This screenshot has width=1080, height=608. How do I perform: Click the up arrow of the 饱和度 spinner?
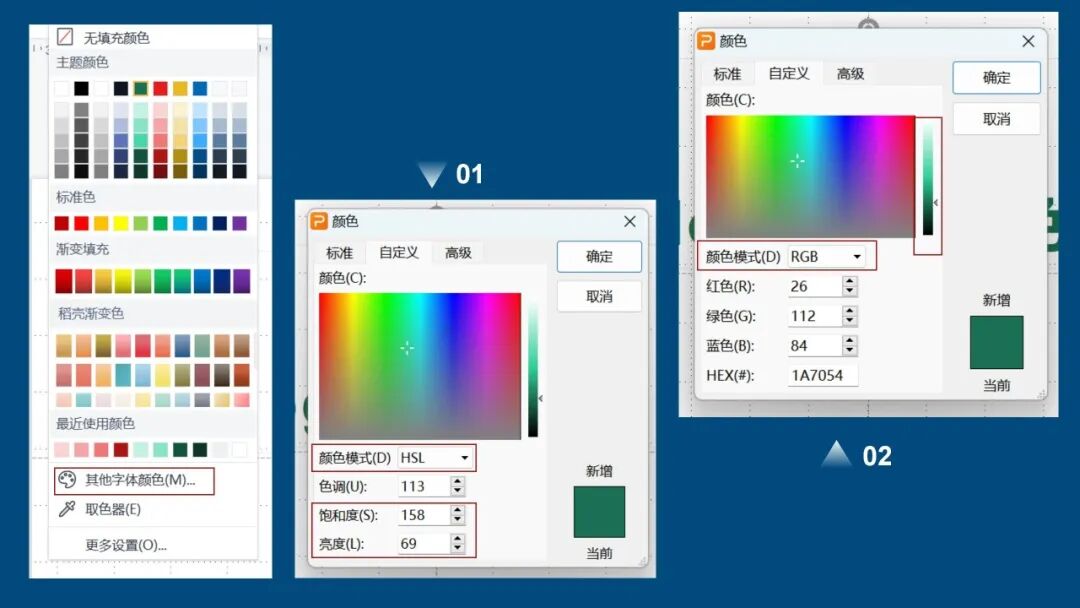457,510
